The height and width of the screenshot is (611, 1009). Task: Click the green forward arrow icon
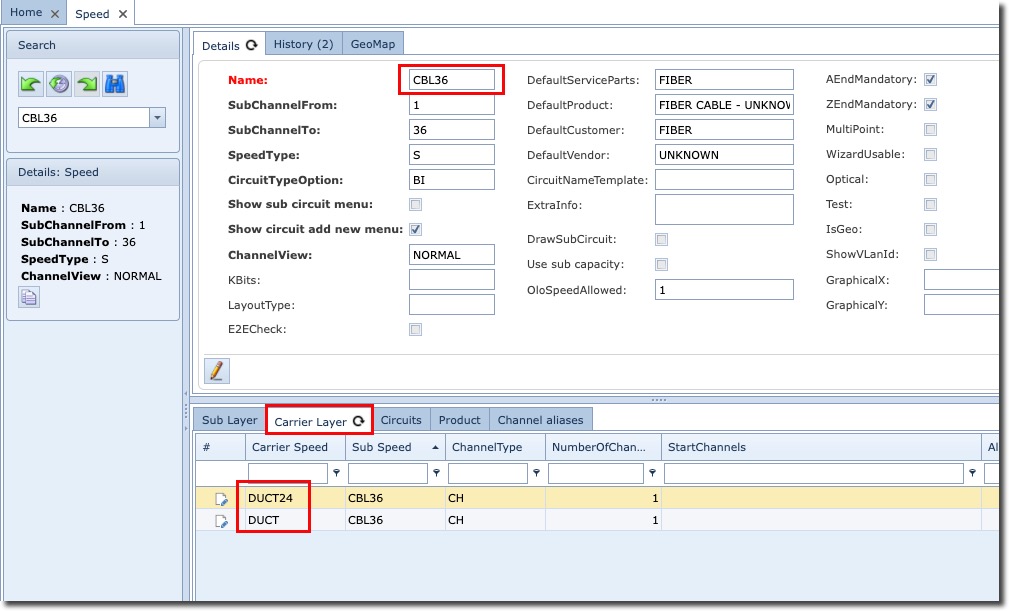click(x=87, y=84)
